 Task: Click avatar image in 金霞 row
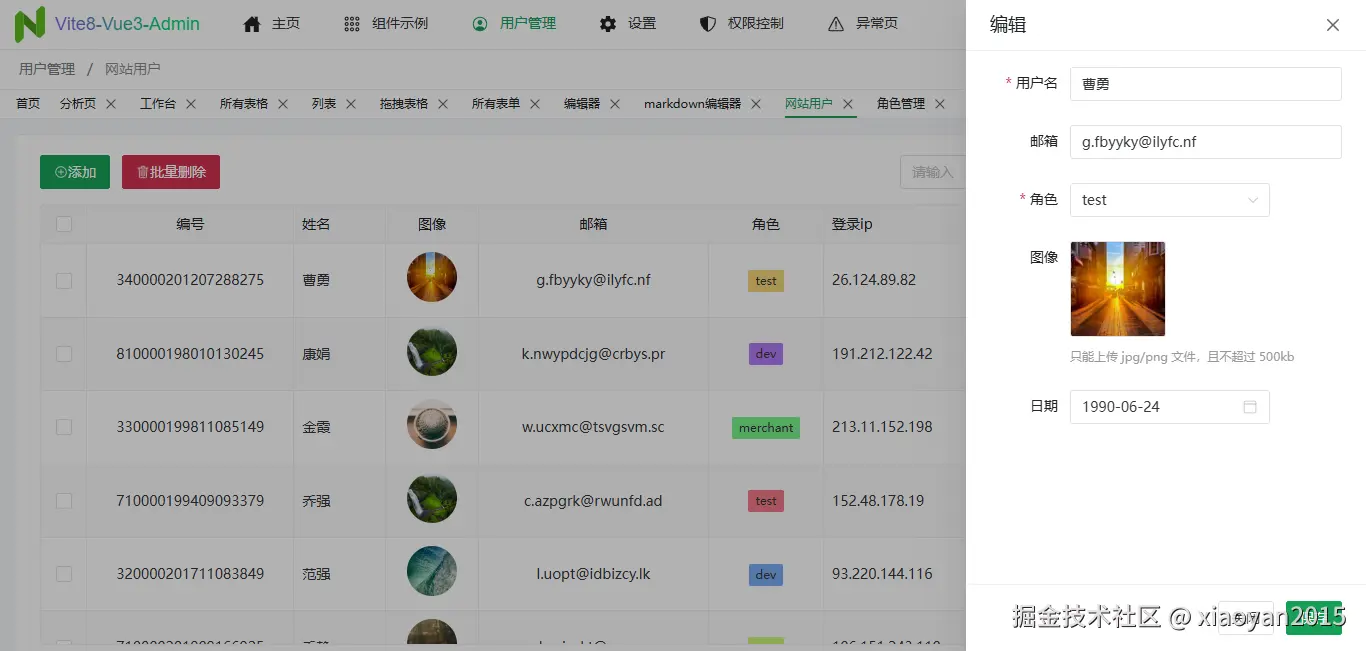[432, 425]
